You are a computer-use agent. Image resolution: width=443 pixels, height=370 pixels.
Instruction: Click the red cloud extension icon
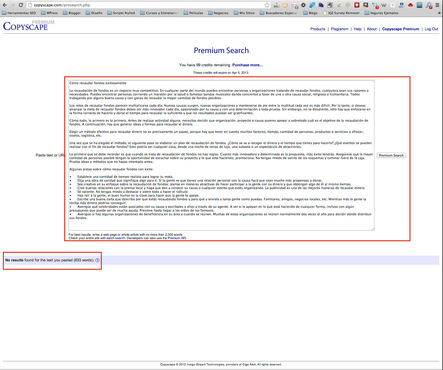(x=410, y=5)
